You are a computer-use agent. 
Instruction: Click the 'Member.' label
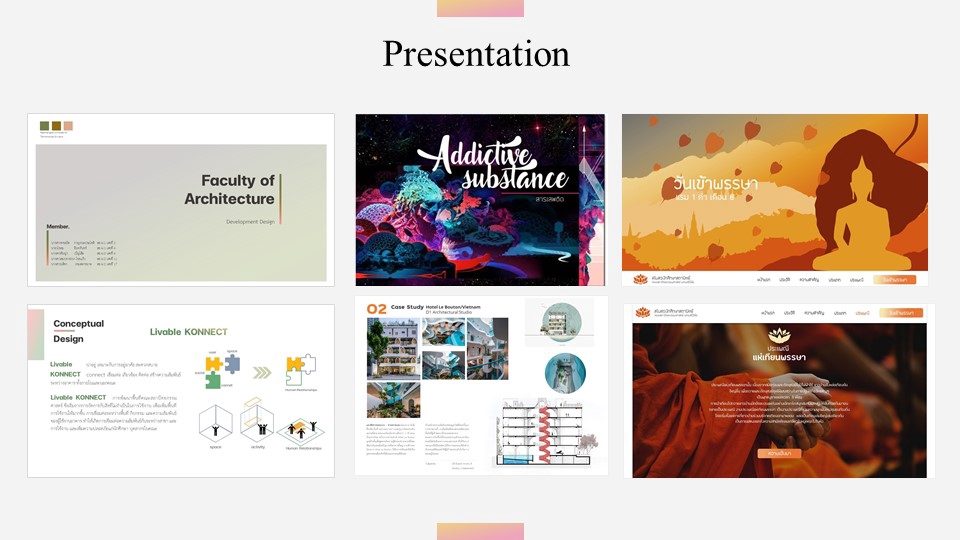[x=58, y=227]
